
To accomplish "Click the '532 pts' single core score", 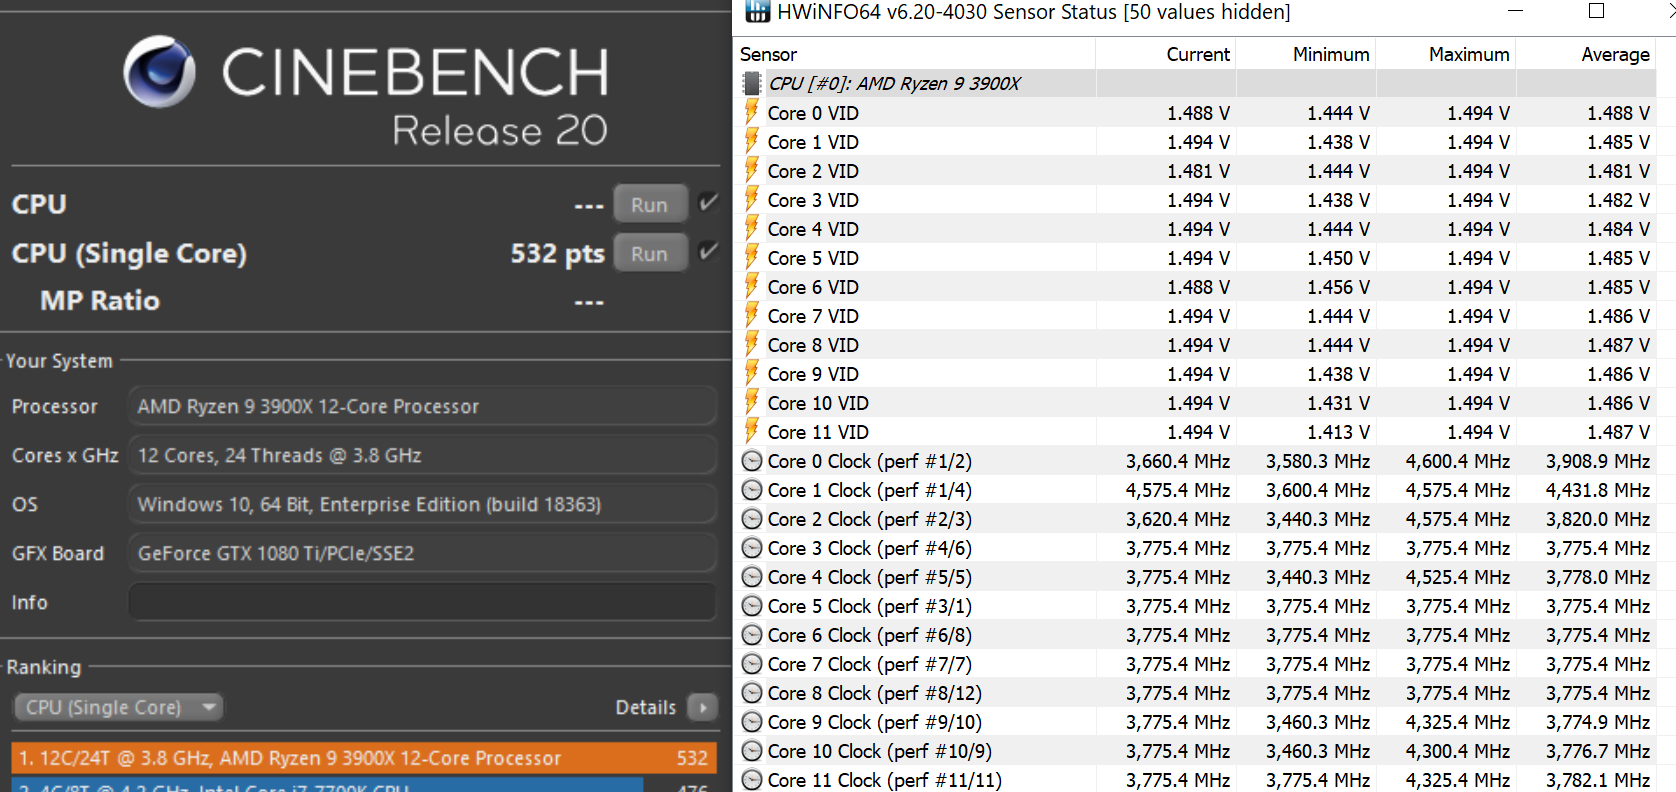I will [558, 254].
